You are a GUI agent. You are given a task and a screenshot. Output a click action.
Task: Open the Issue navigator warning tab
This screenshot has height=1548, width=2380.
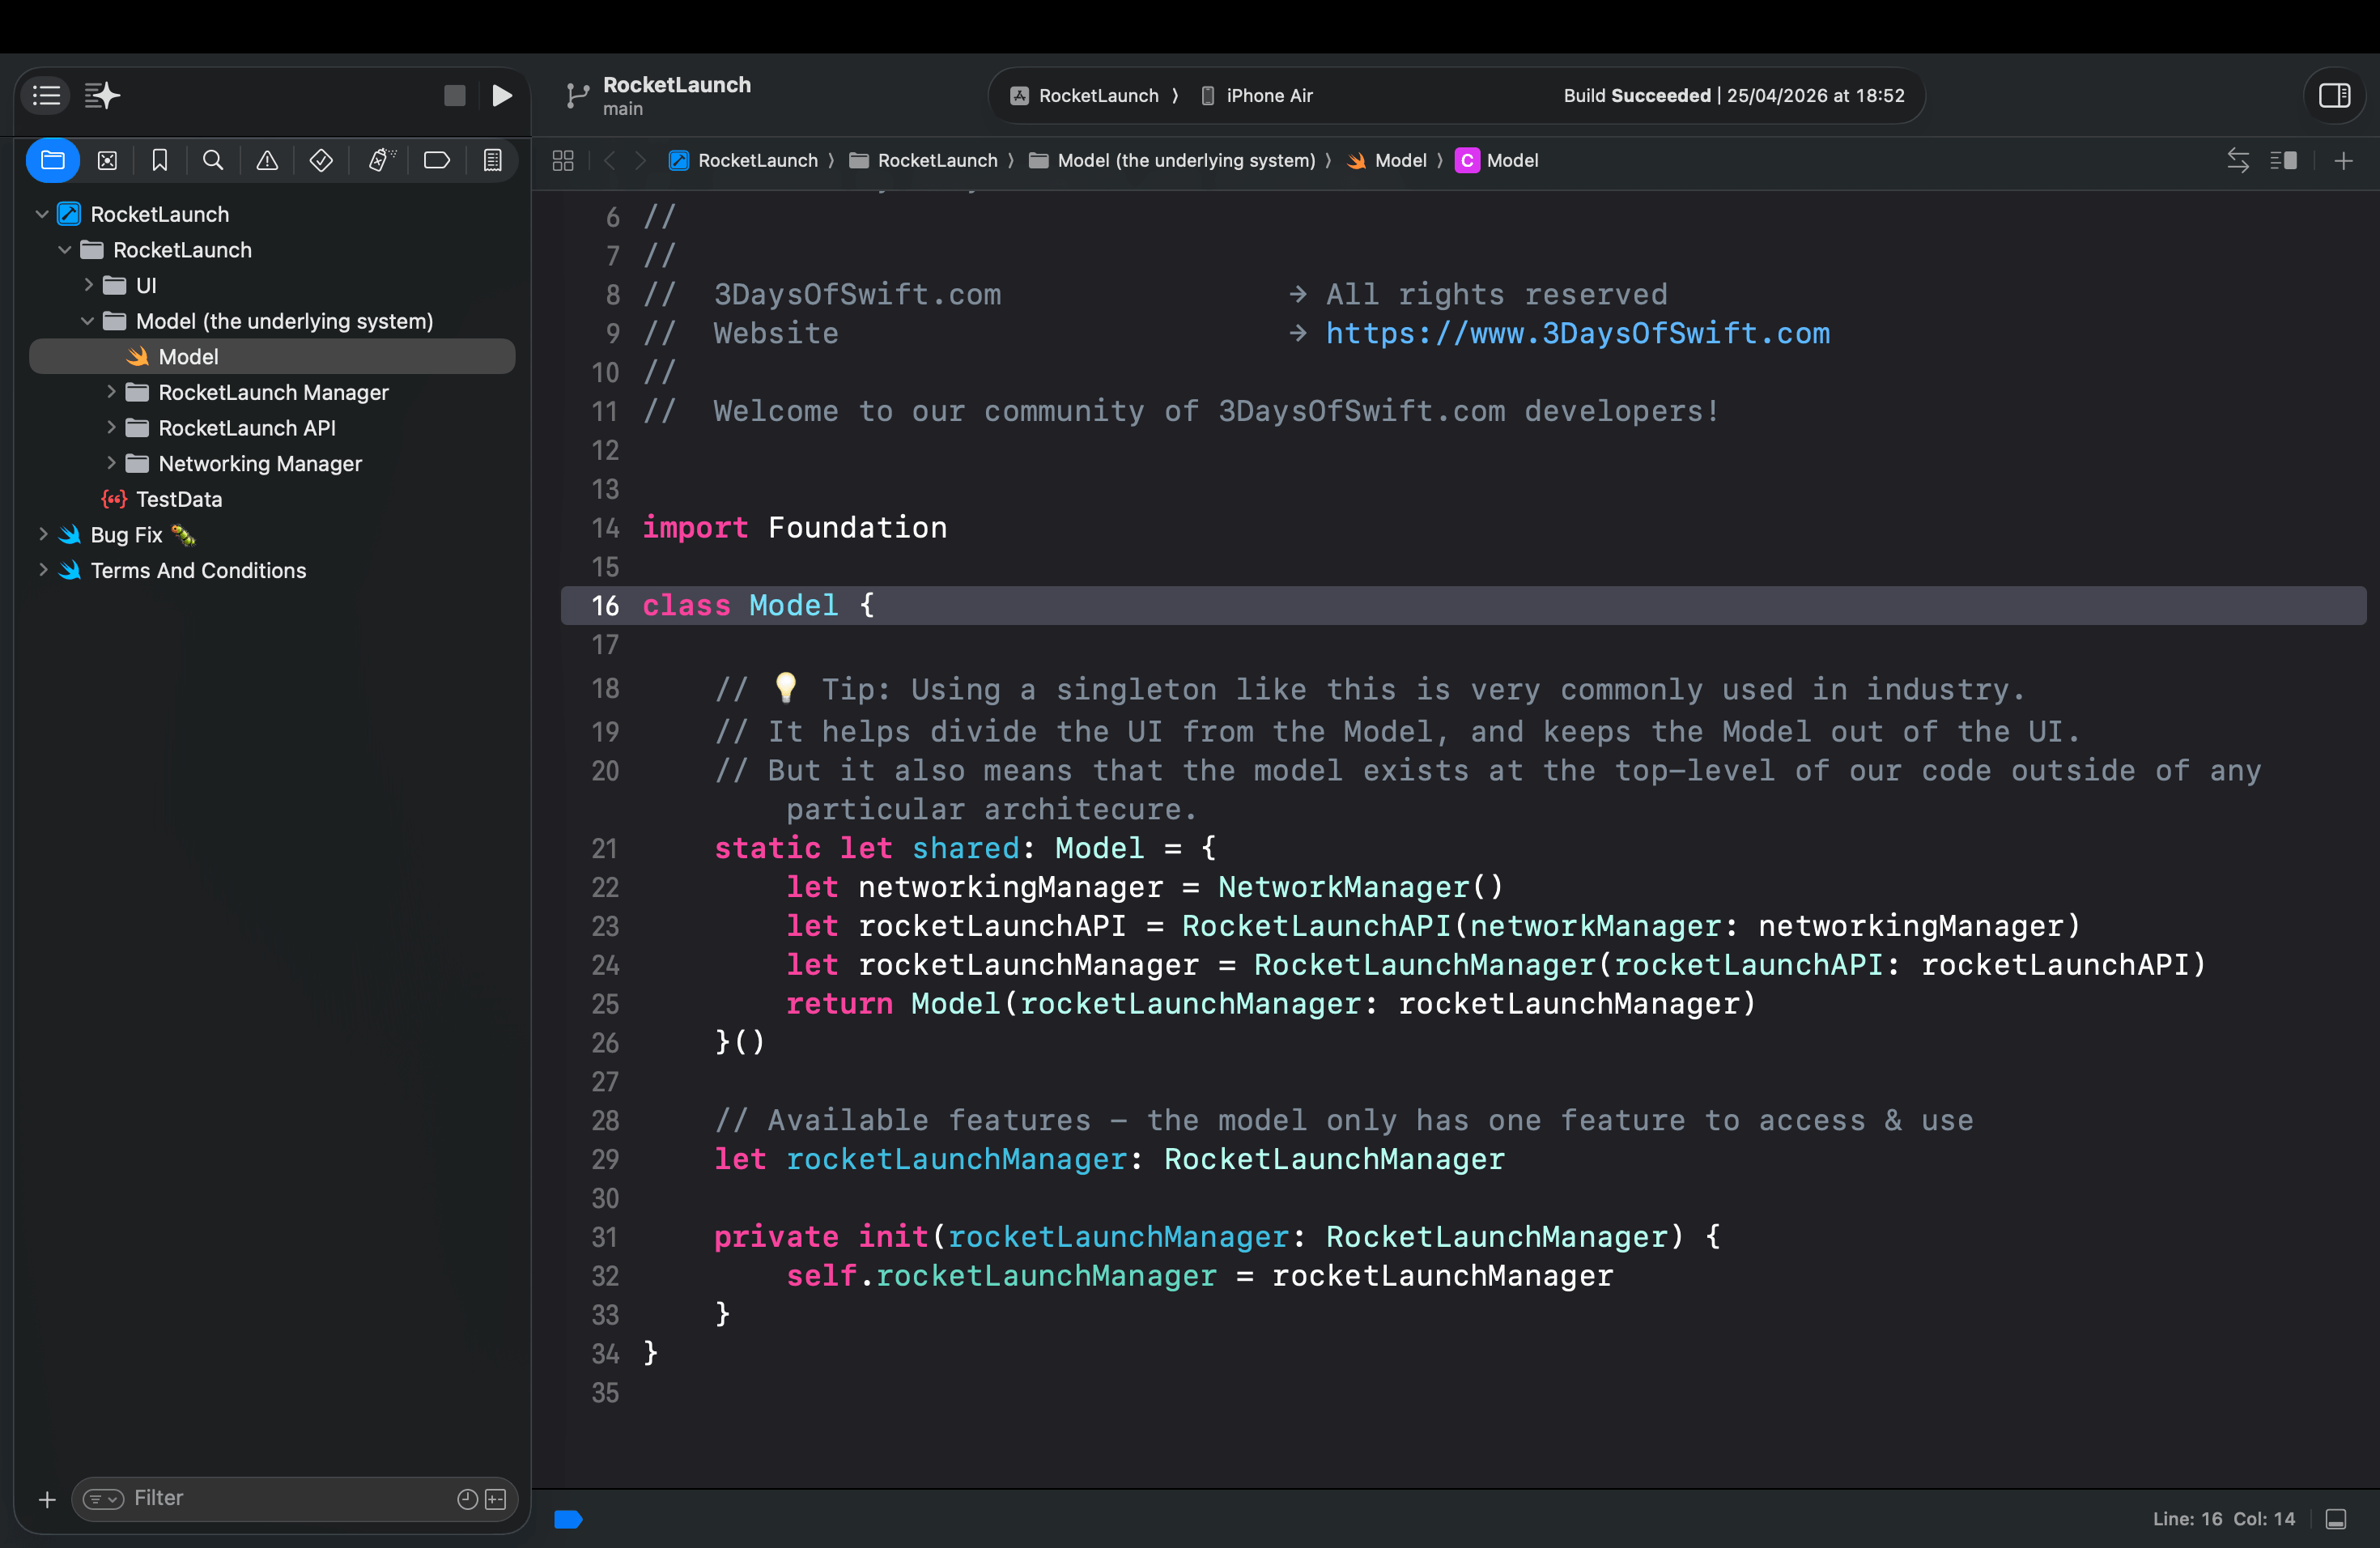point(267,160)
